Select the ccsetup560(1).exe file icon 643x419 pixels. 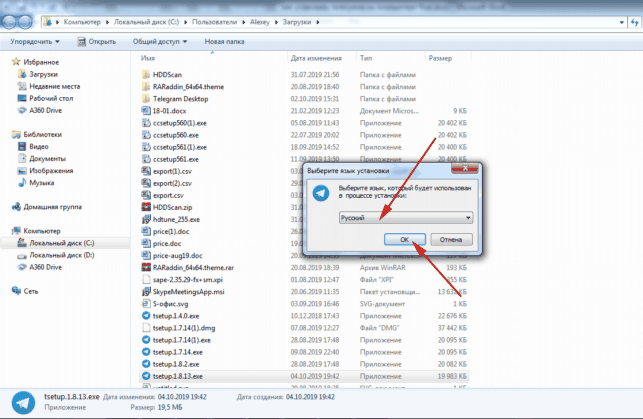coord(146,123)
